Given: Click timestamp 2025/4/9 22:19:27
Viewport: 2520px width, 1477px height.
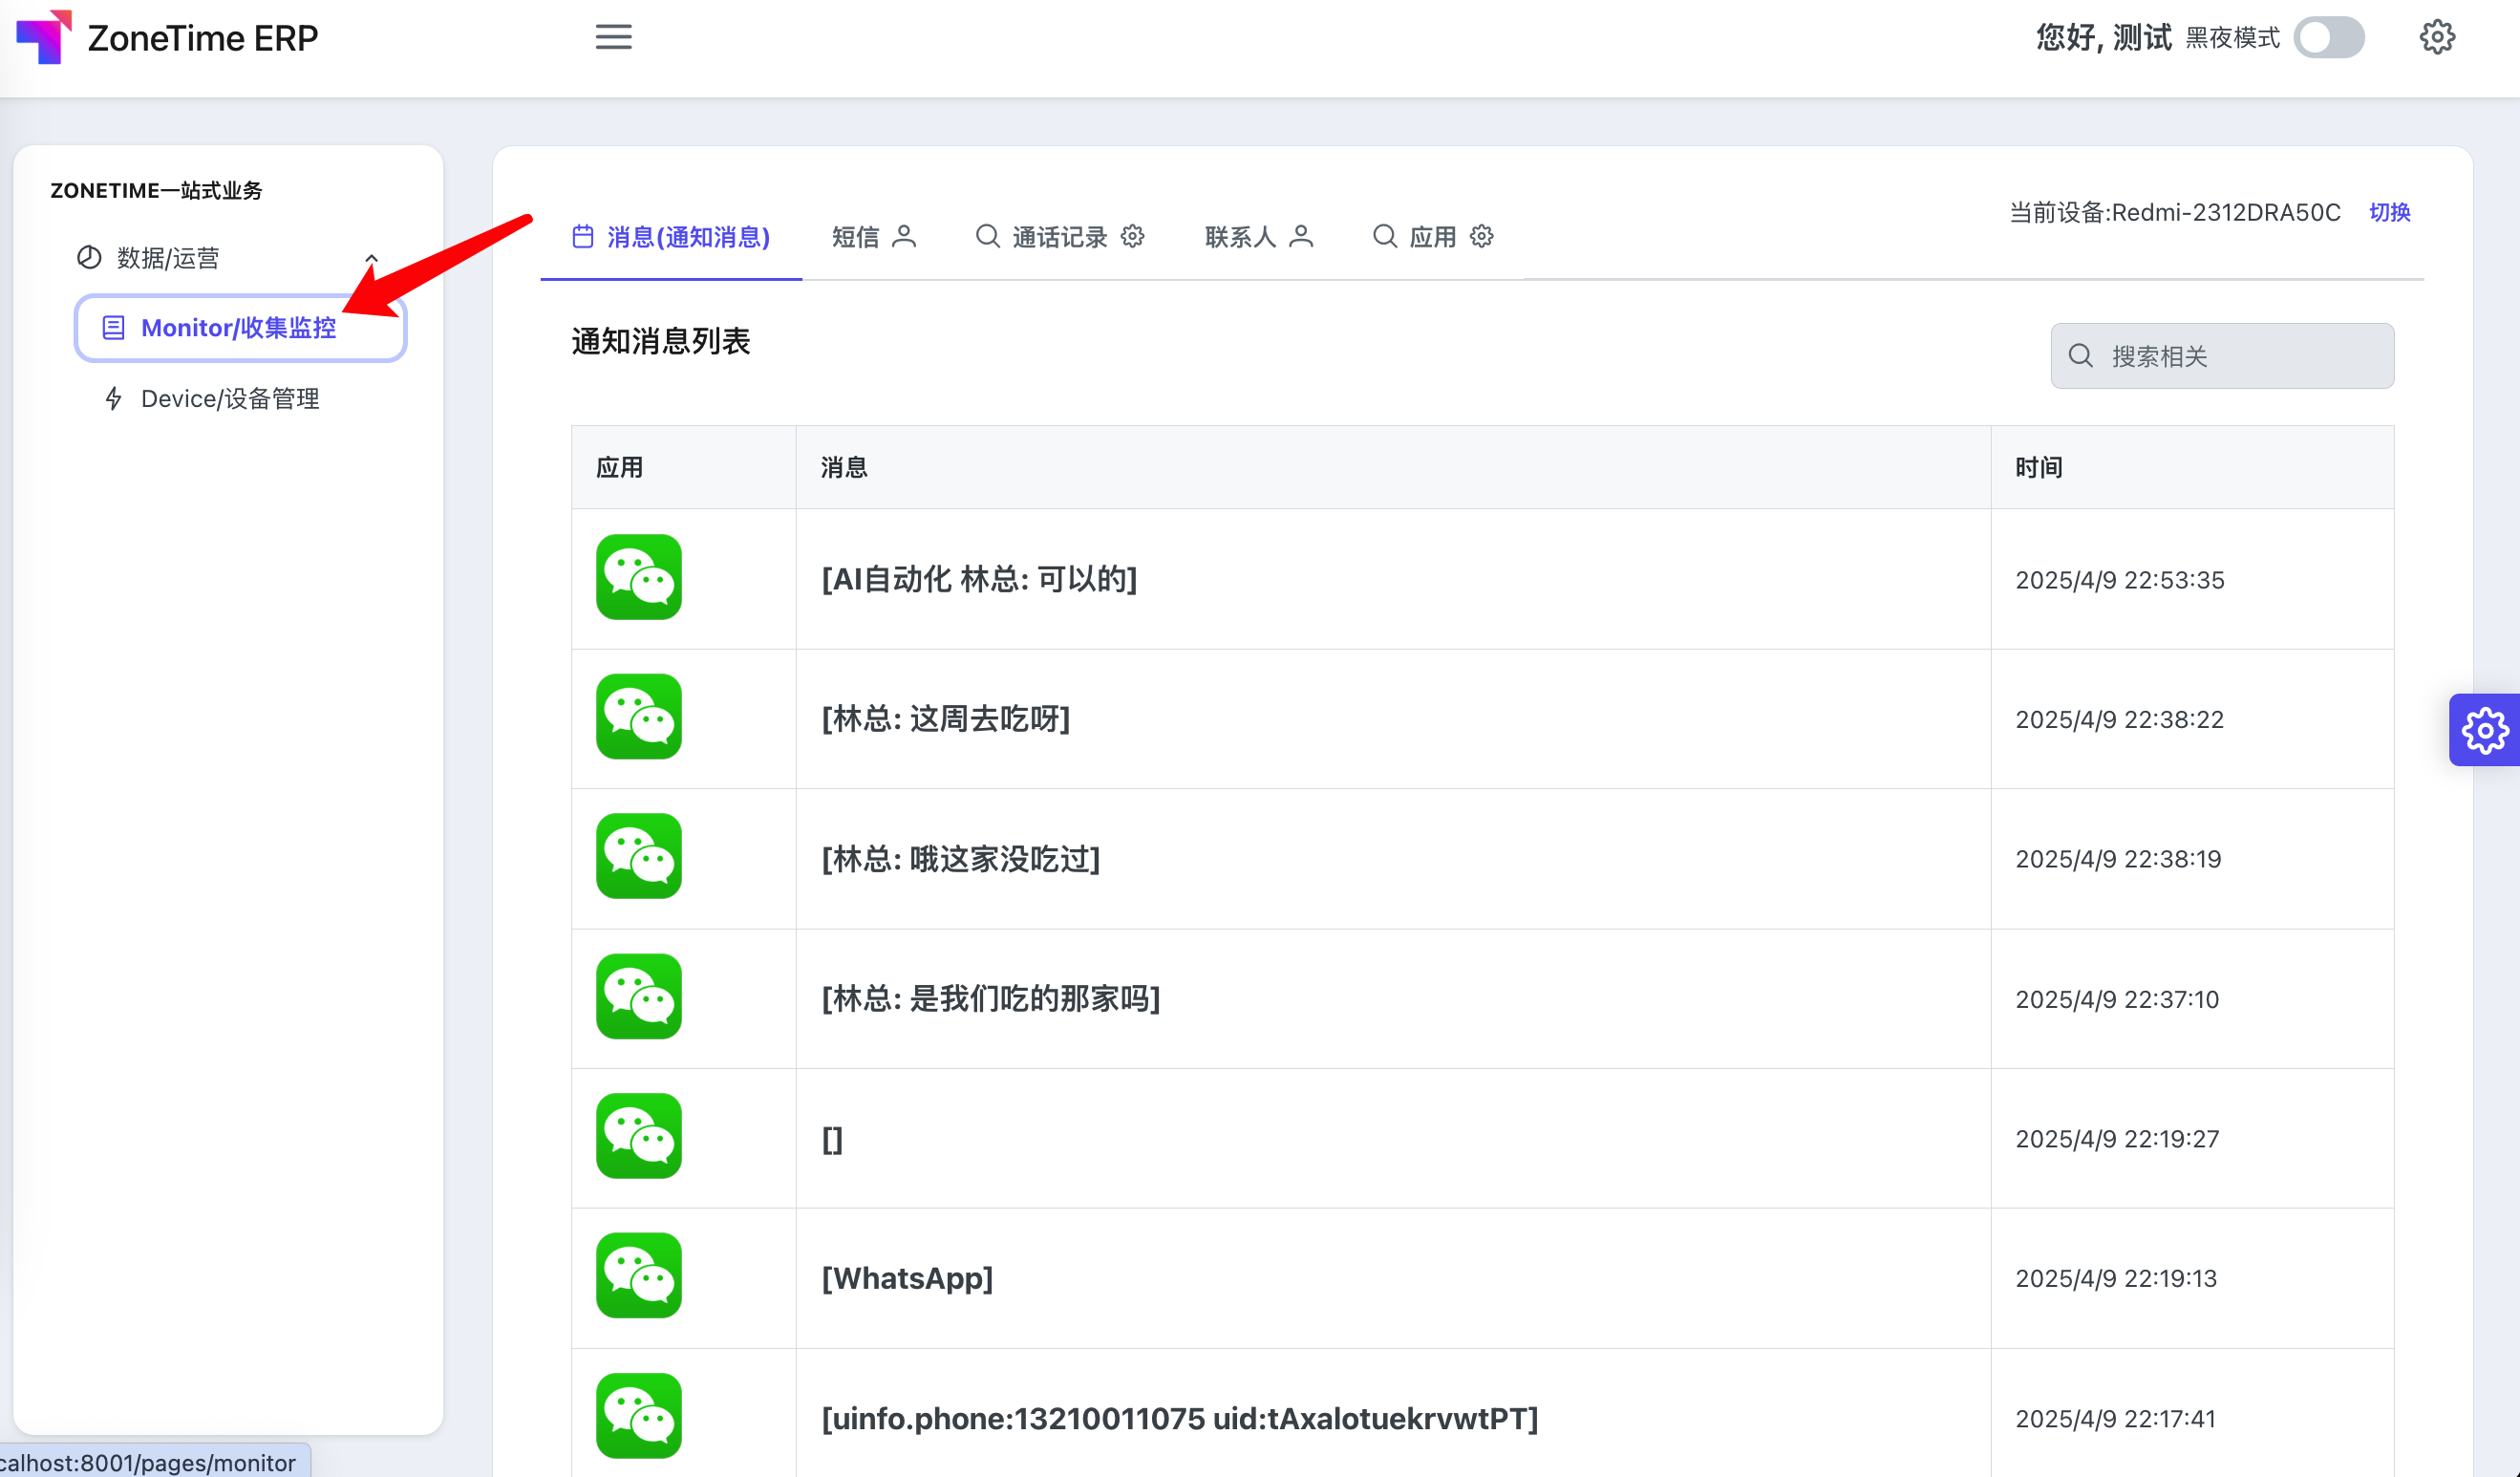Looking at the screenshot, I should point(2117,1139).
